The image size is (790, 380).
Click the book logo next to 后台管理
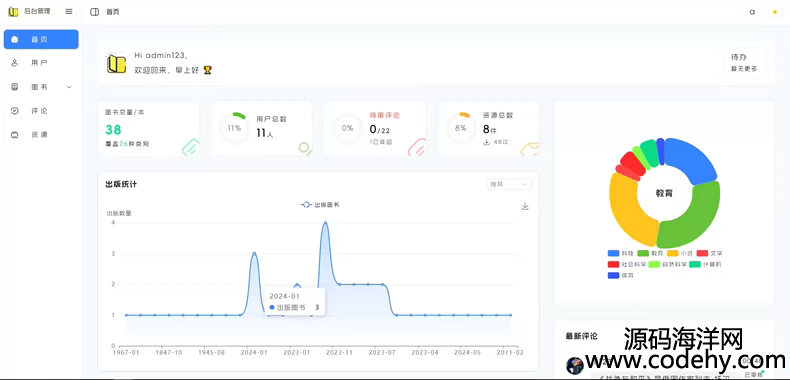pyautogui.click(x=13, y=12)
